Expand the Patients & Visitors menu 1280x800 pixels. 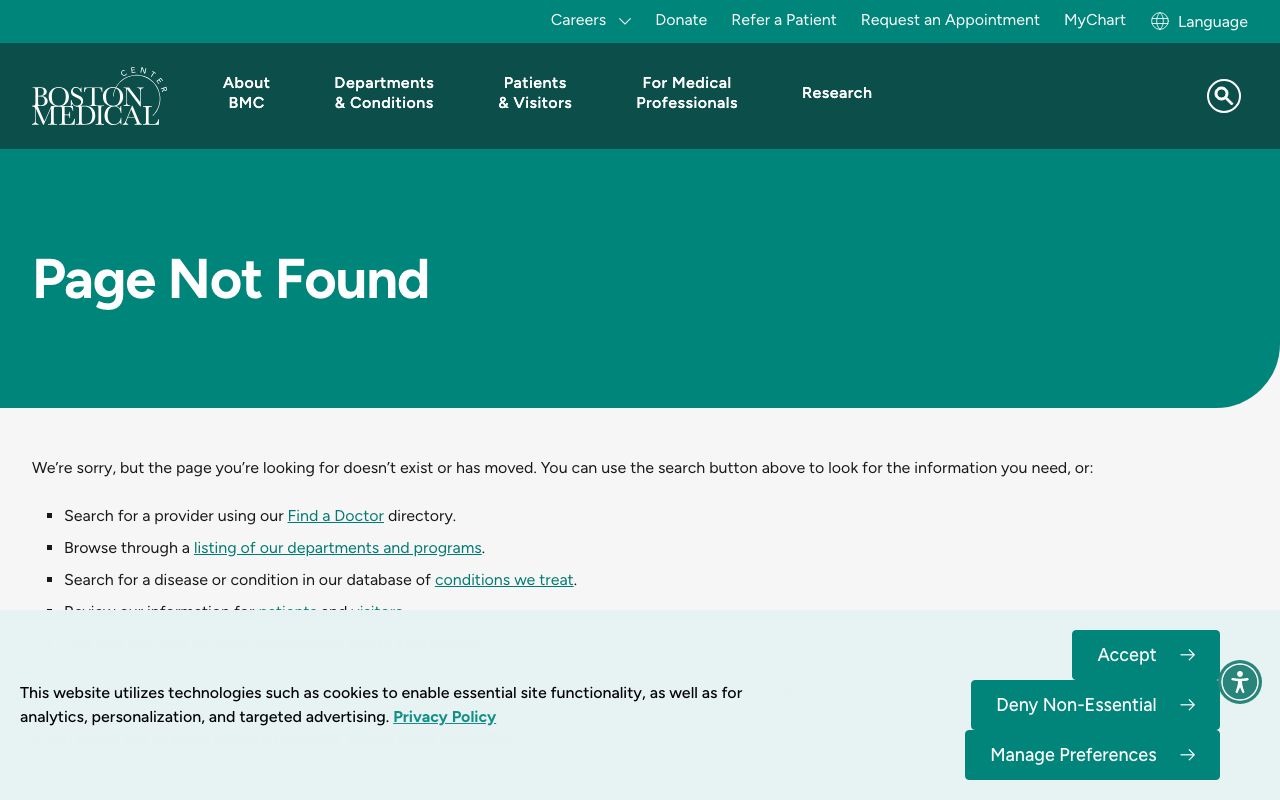click(x=535, y=93)
